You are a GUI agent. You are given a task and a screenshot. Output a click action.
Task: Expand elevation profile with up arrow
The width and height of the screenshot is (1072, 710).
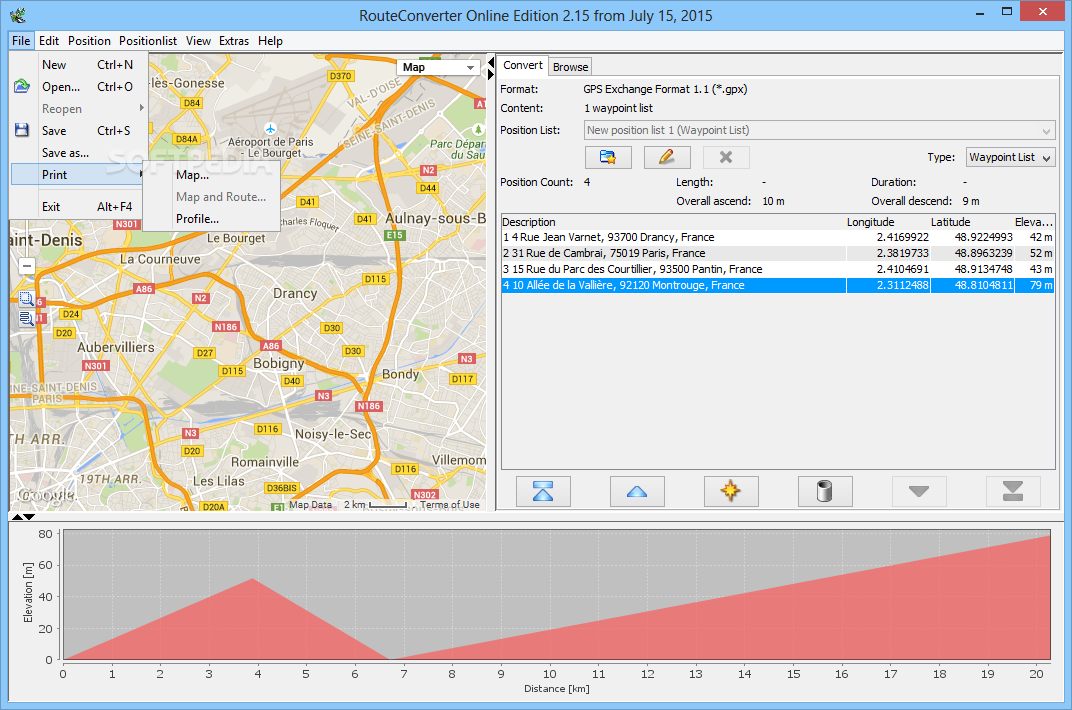pos(18,517)
